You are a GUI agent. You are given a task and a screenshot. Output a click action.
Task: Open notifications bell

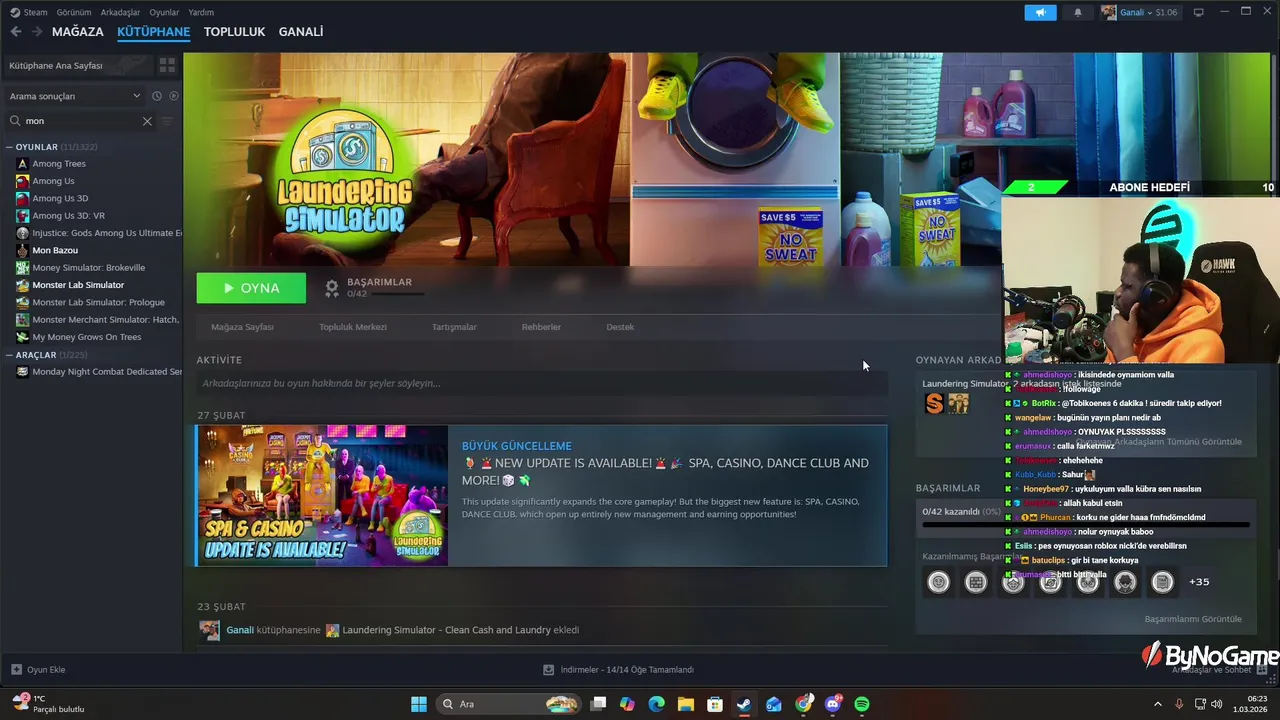click(1078, 12)
